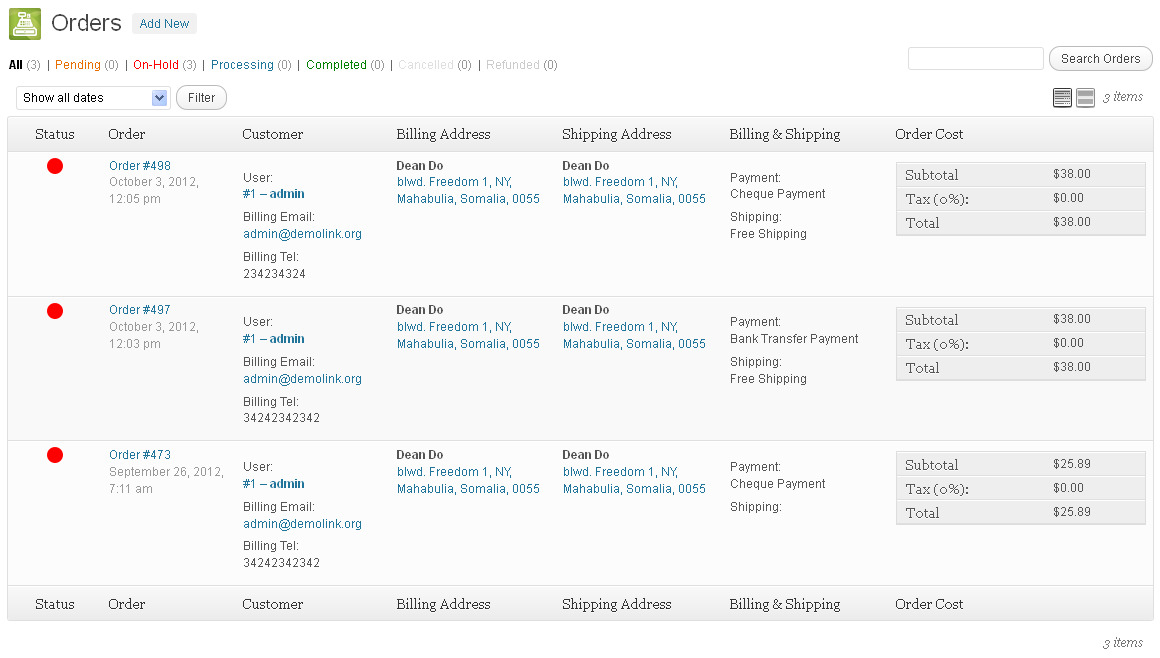
Task: Click red status dot for Order #497
Action: click(x=55, y=311)
